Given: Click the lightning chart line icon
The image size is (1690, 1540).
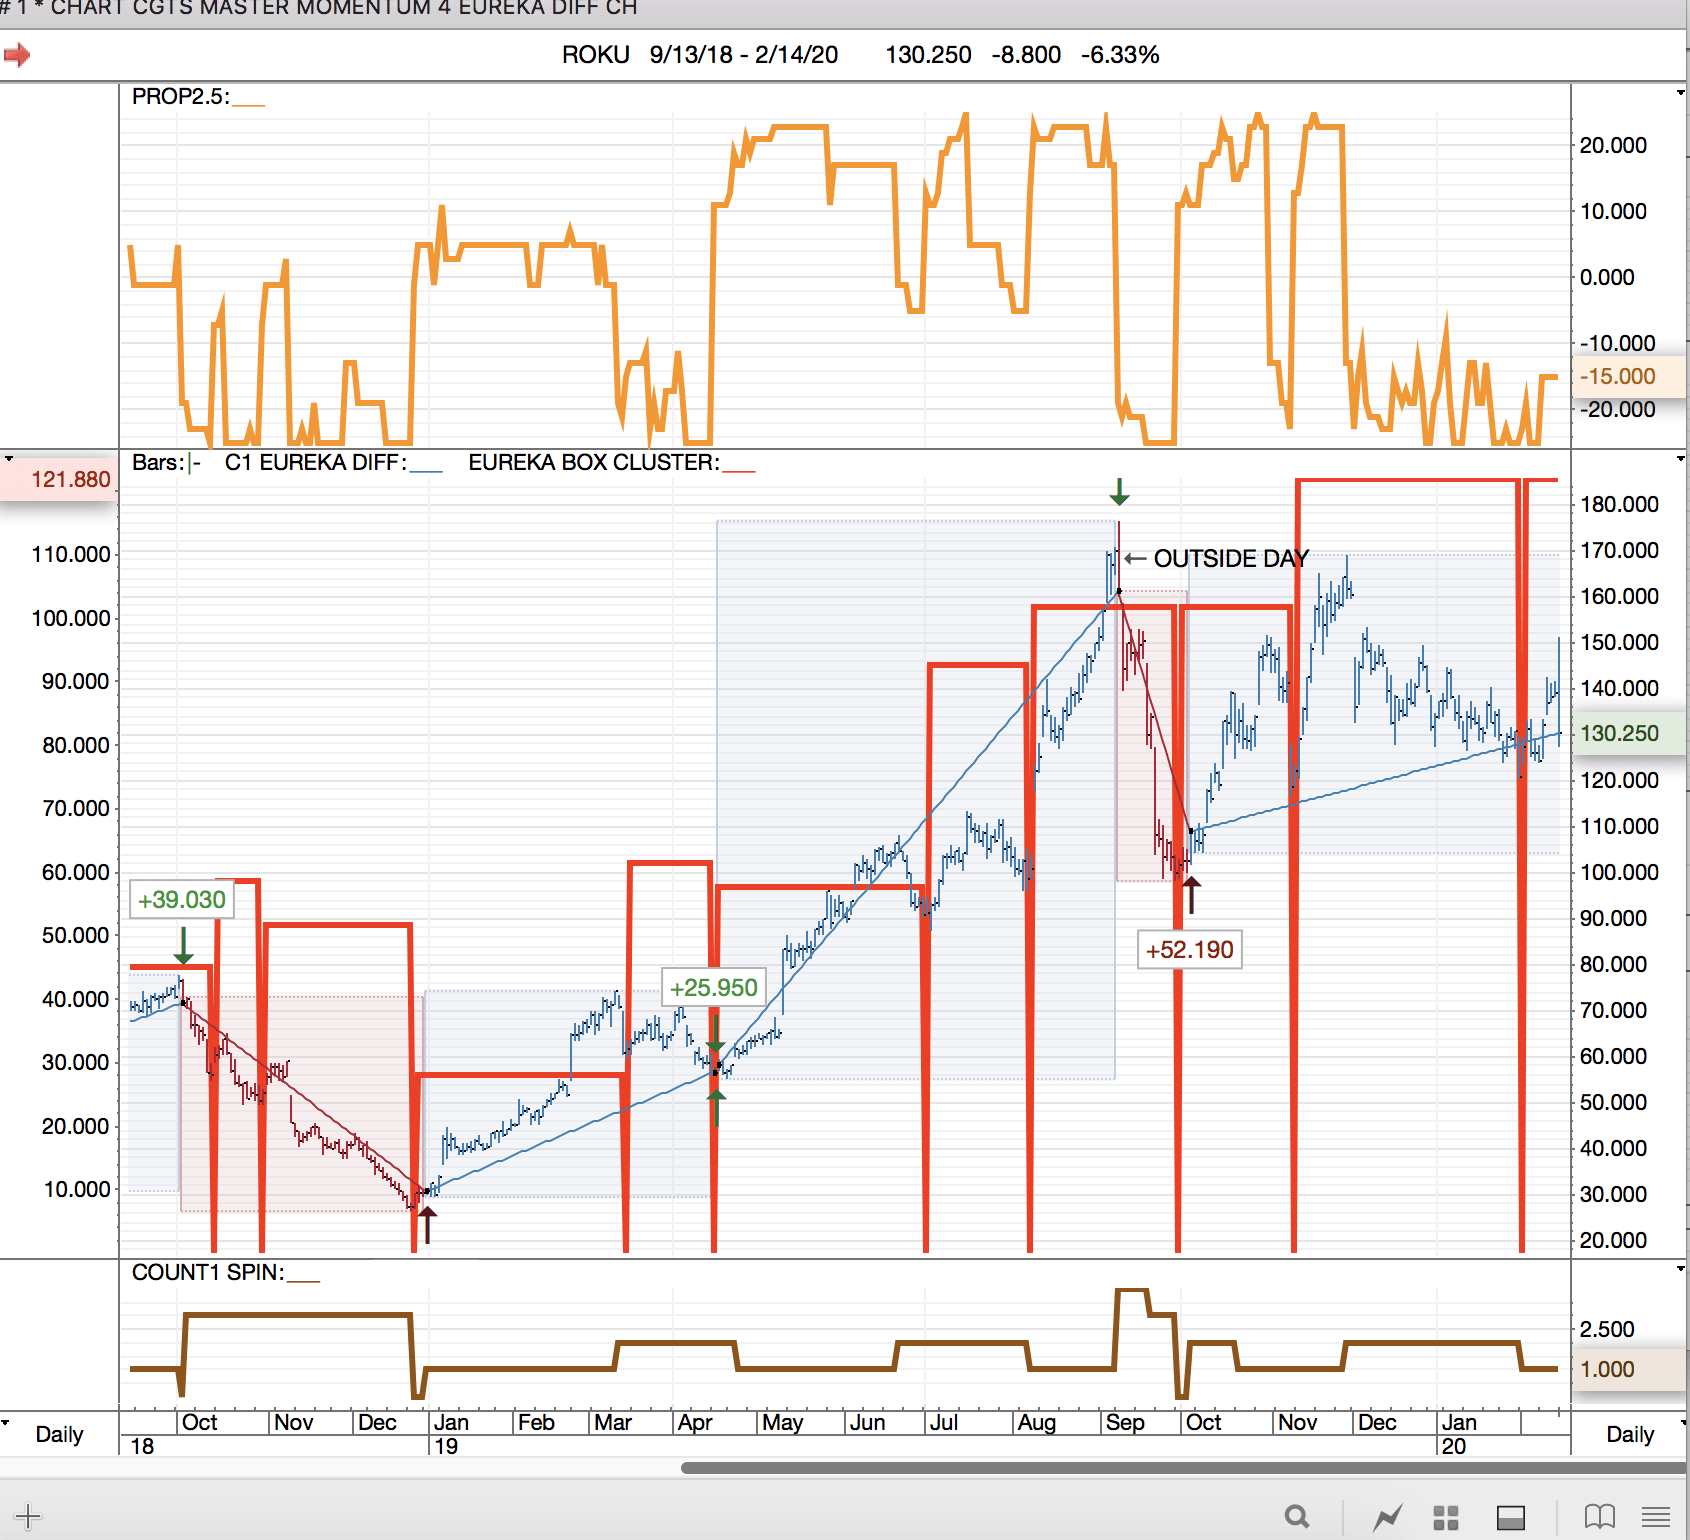Looking at the screenshot, I should pyautogui.click(x=1387, y=1517).
